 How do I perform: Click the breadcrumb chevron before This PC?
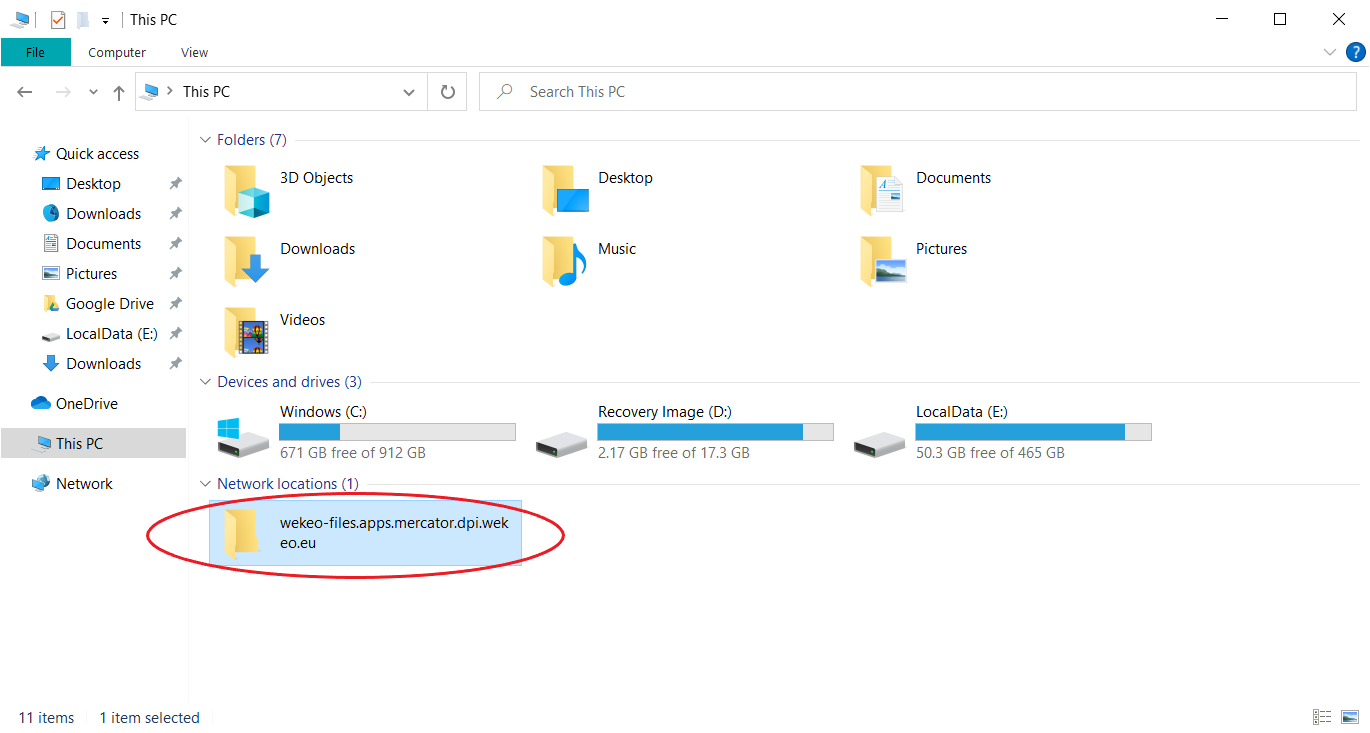(170, 92)
